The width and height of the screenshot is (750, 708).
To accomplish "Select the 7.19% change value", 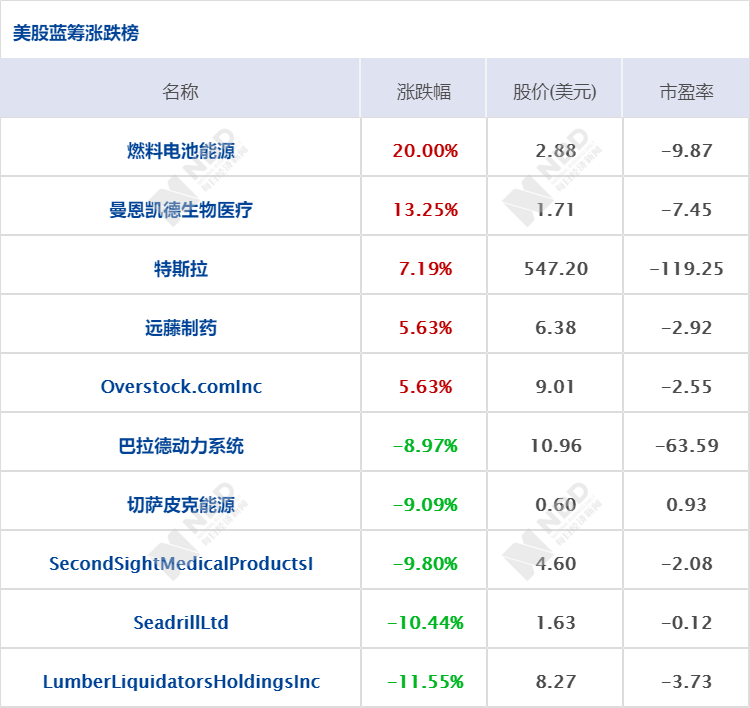I will [425, 269].
